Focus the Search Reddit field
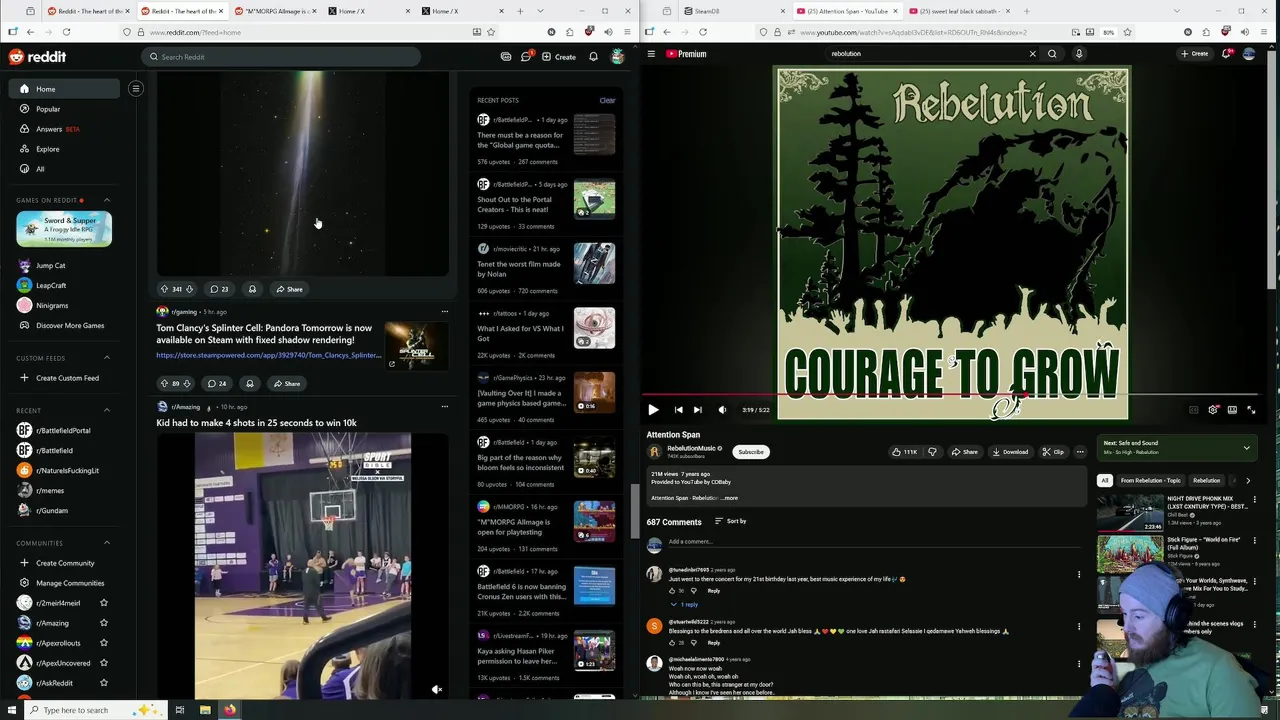This screenshot has width=1280, height=720. pyautogui.click(x=280, y=57)
